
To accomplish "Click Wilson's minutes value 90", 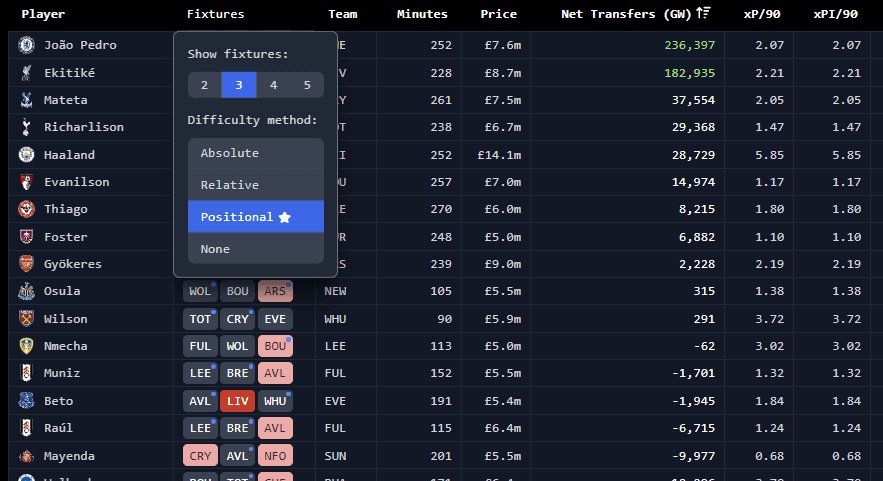I will pyautogui.click(x=444, y=319).
